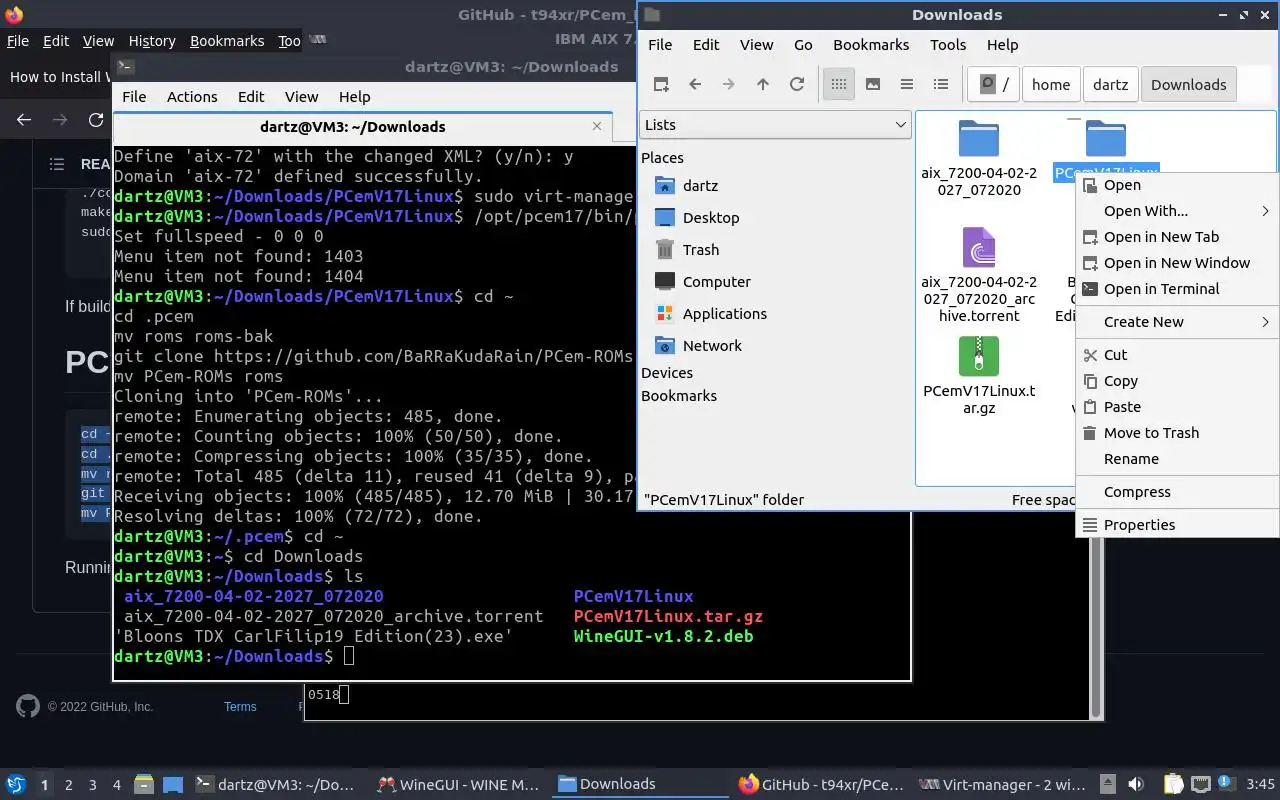This screenshot has width=1280, height=800.
Task: Go back in file manager toolbar
Action: coord(695,85)
